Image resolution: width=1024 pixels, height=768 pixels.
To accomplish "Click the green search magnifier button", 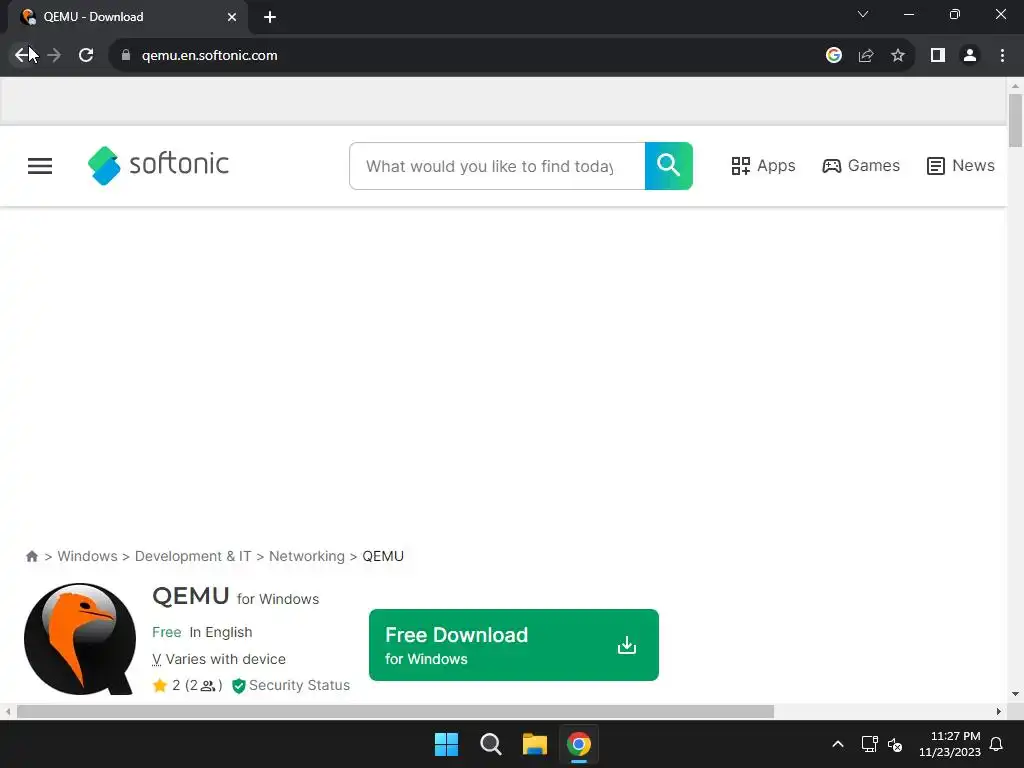I will click(x=669, y=166).
